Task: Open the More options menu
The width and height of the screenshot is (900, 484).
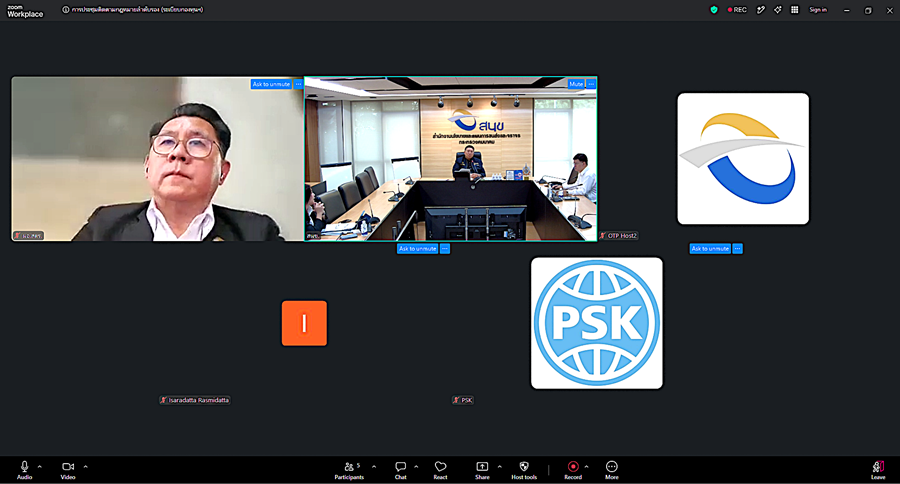Action: (612, 470)
